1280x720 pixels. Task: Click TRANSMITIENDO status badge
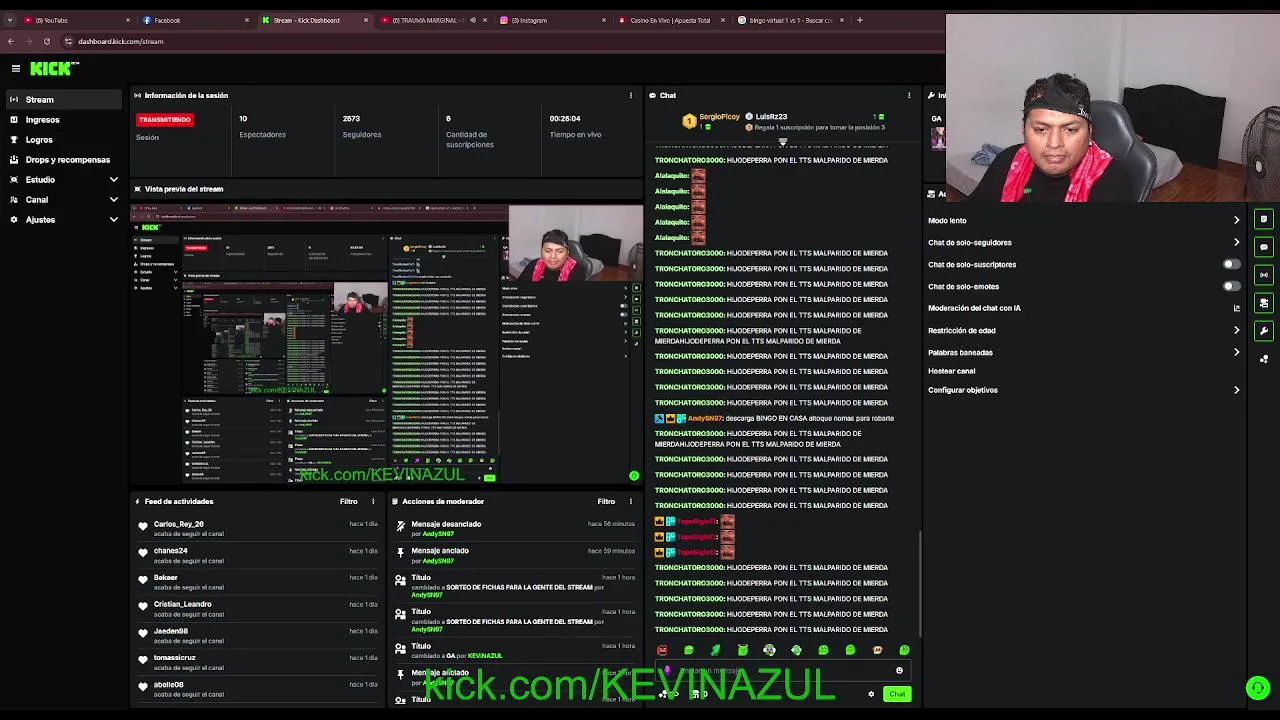pyautogui.click(x=165, y=119)
